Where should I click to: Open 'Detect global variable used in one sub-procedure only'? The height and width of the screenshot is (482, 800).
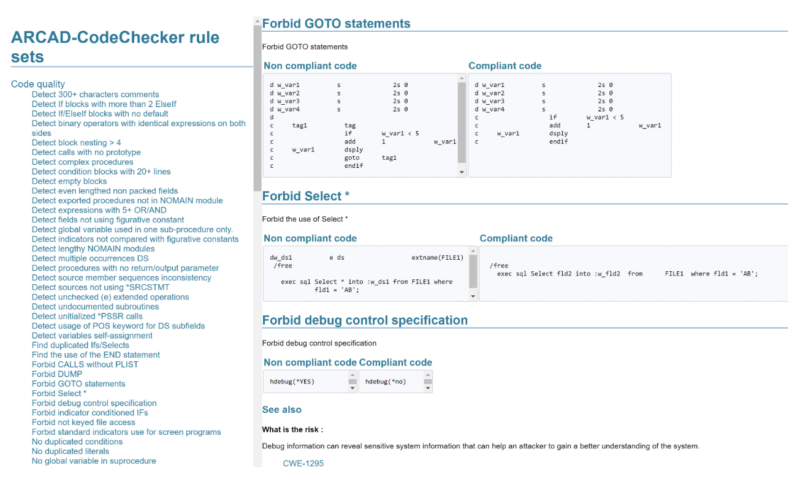(132, 230)
